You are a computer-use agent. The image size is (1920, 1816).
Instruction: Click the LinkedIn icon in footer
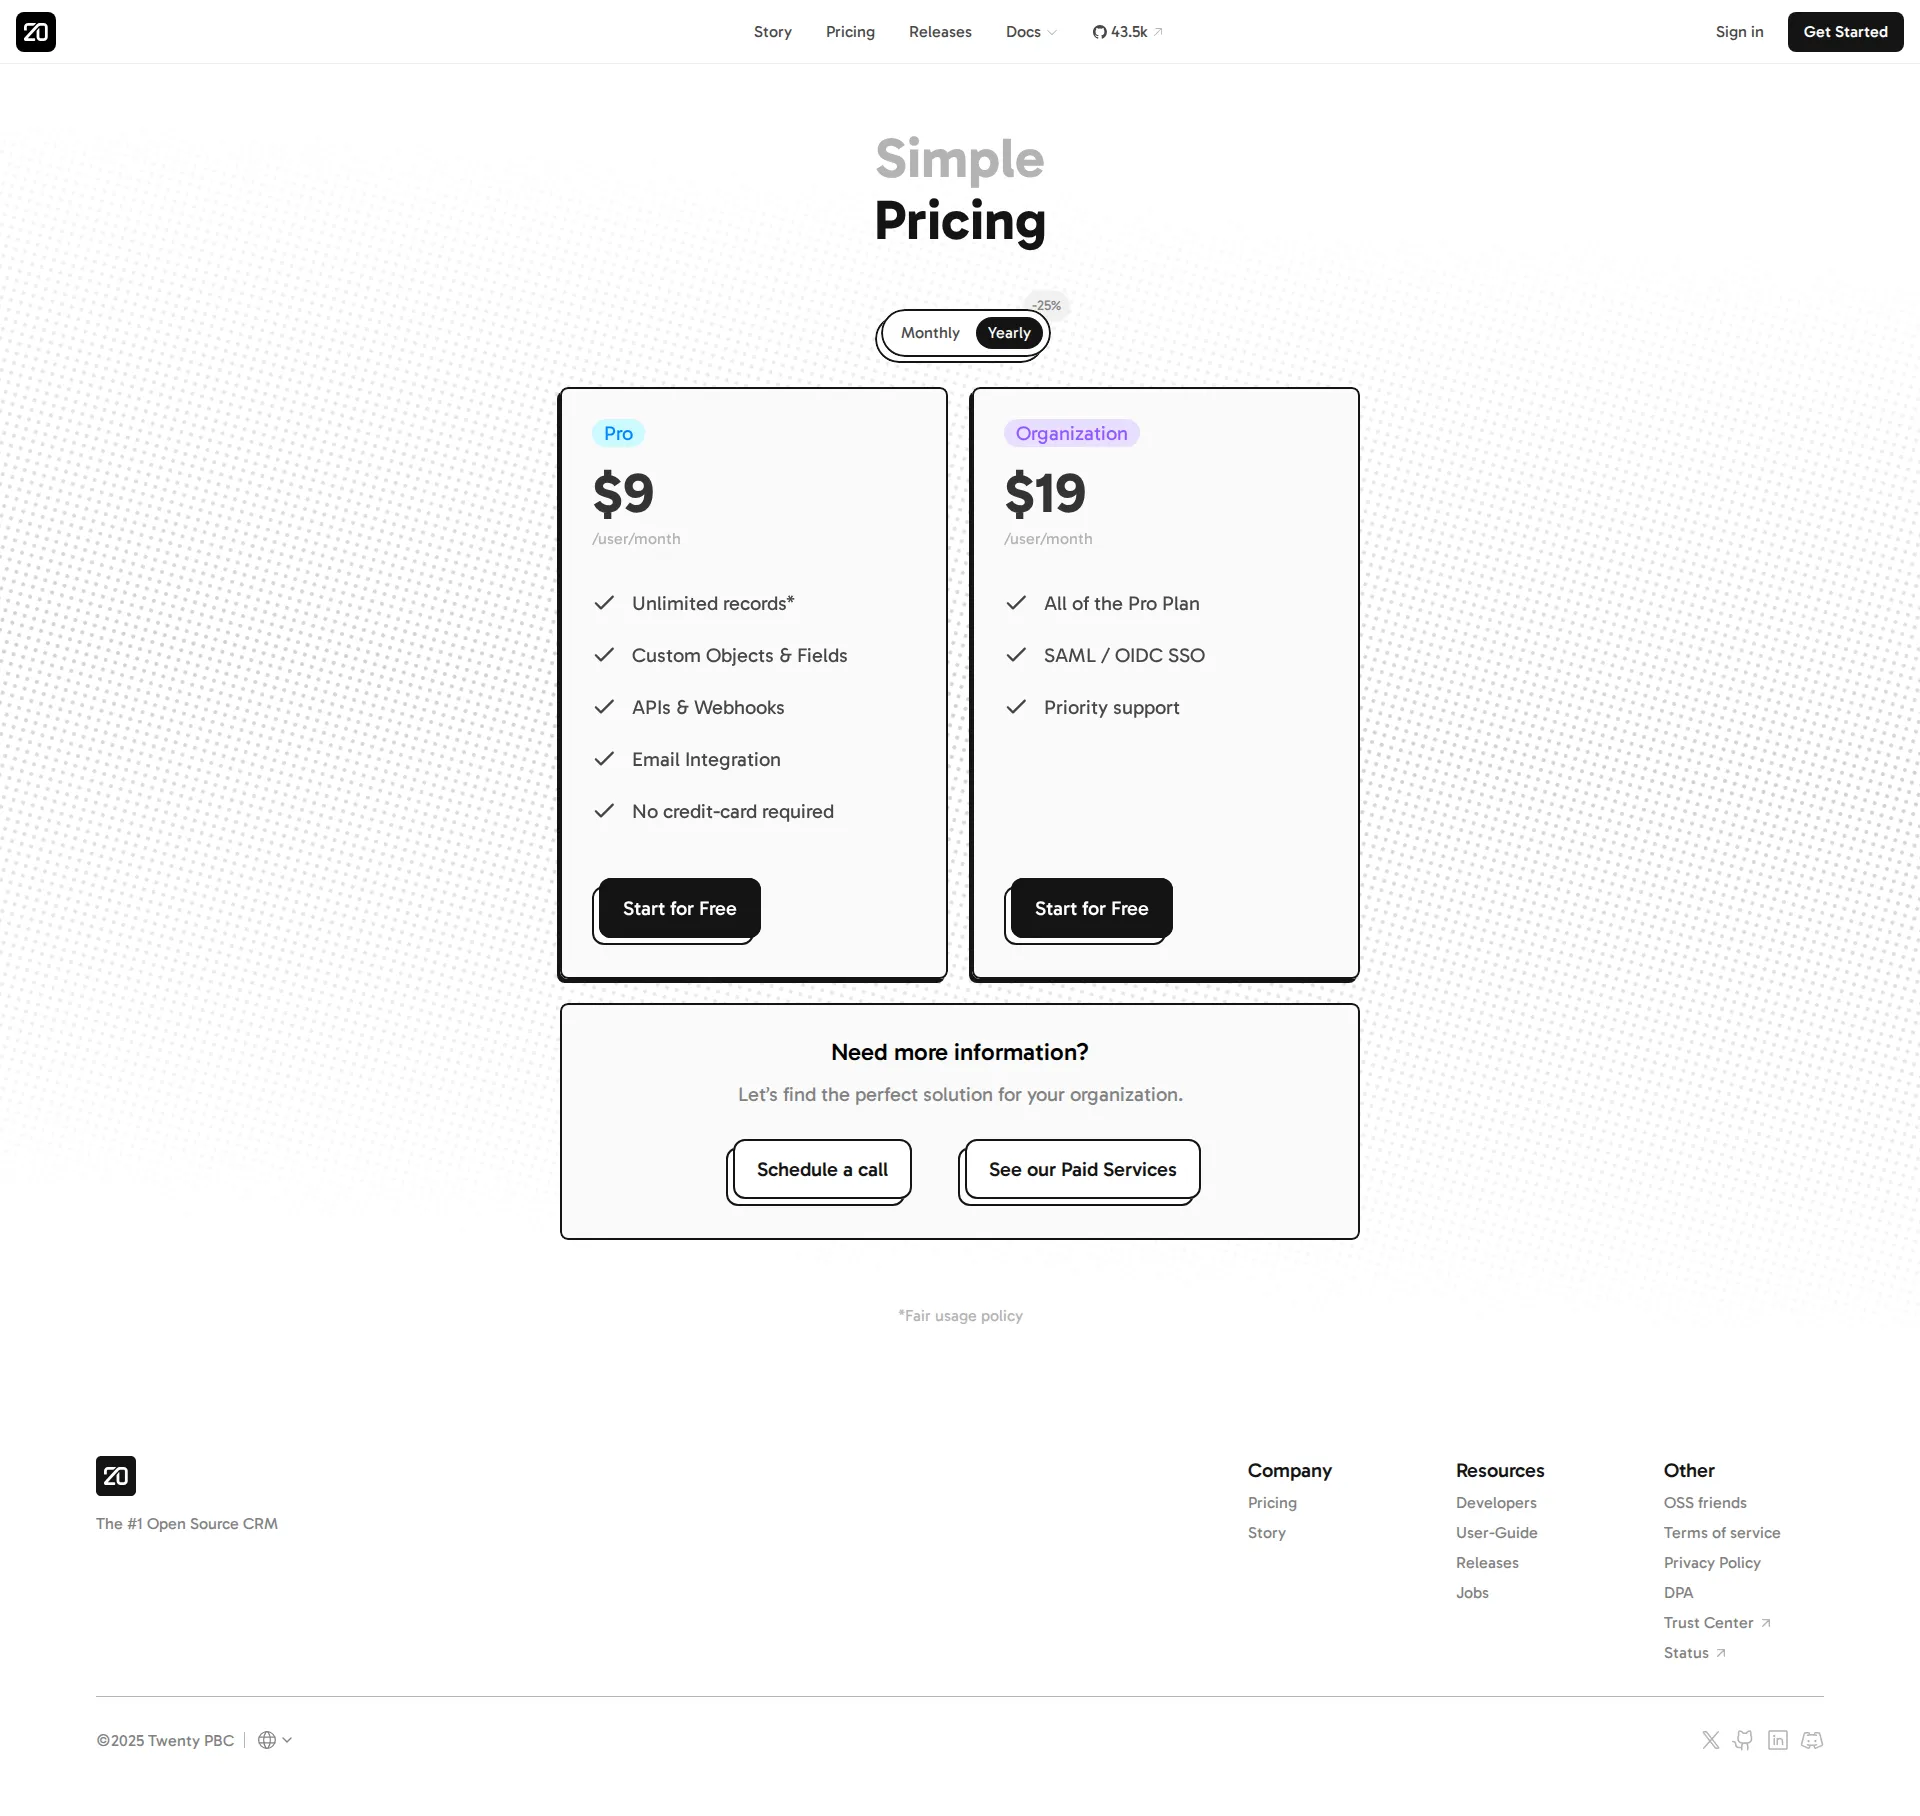1778,1740
